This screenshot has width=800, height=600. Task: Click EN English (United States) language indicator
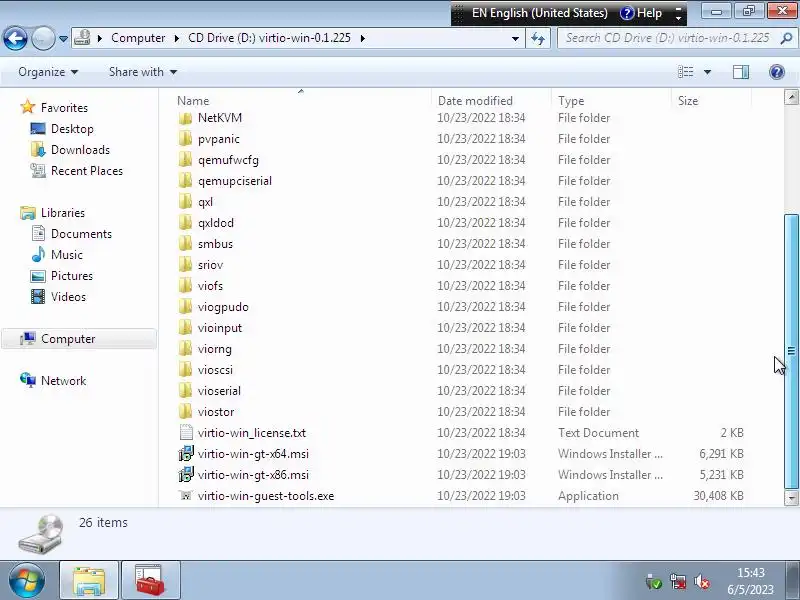540,13
